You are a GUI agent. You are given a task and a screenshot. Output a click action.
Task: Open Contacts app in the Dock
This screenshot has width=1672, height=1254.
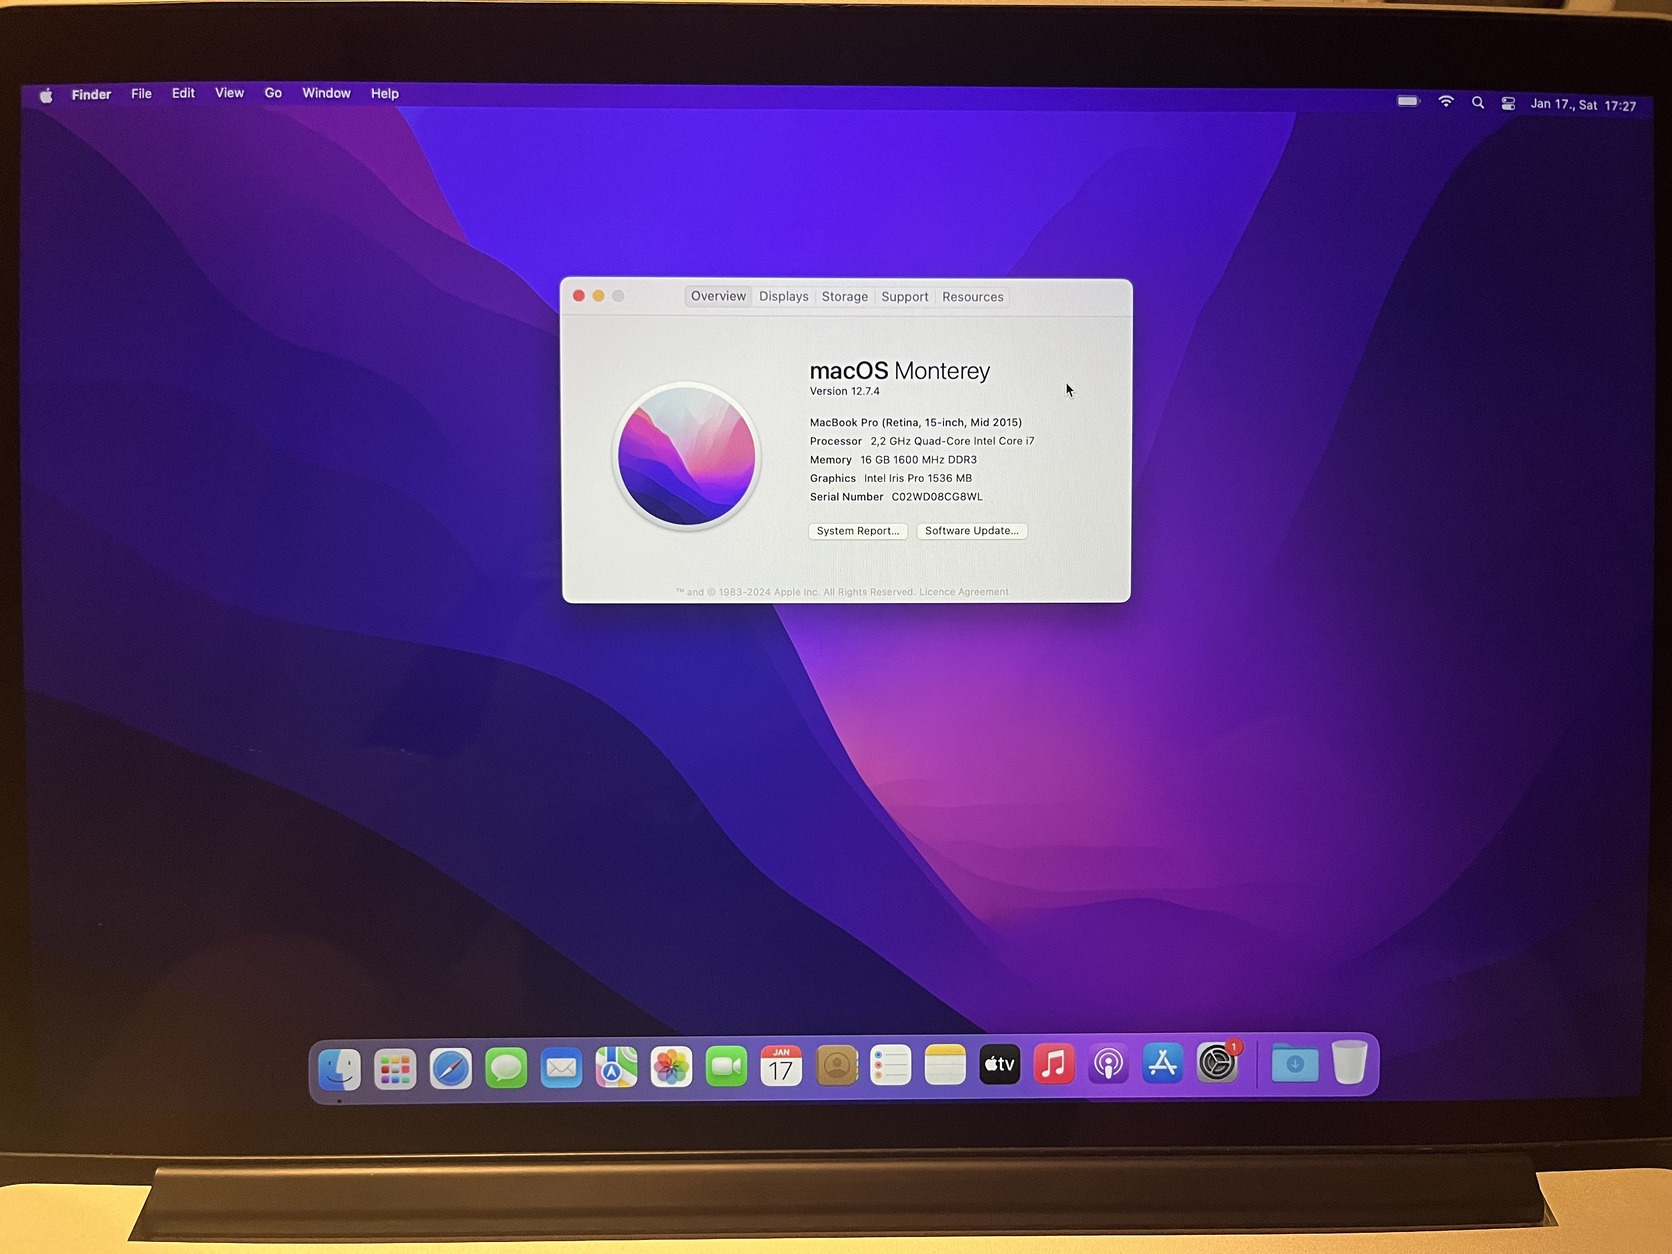coord(837,1066)
